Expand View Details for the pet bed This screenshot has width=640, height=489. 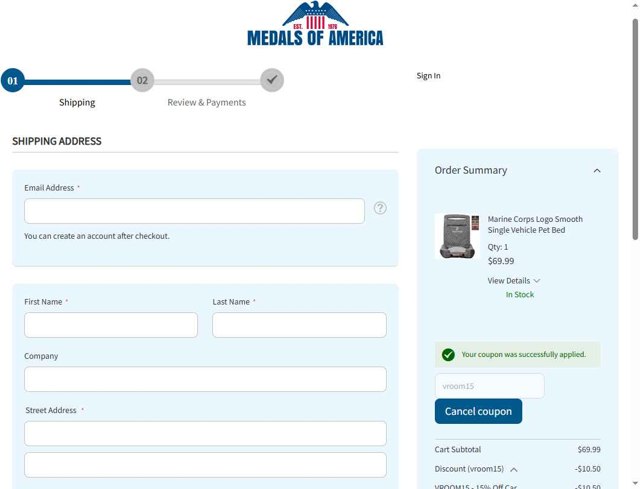(x=513, y=281)
